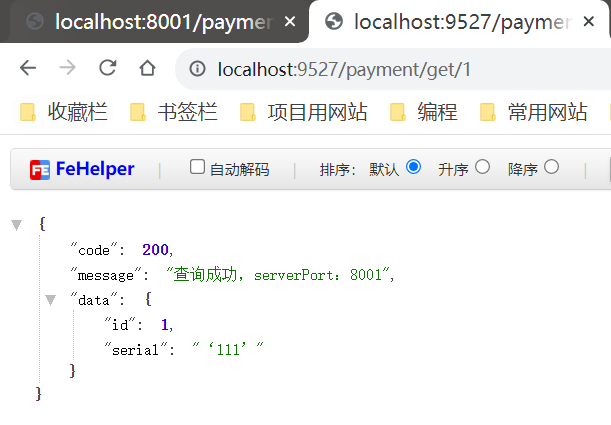This screenshot has width=611, height=425.
Task: Click the id value 1
Action: pos(164,324)
